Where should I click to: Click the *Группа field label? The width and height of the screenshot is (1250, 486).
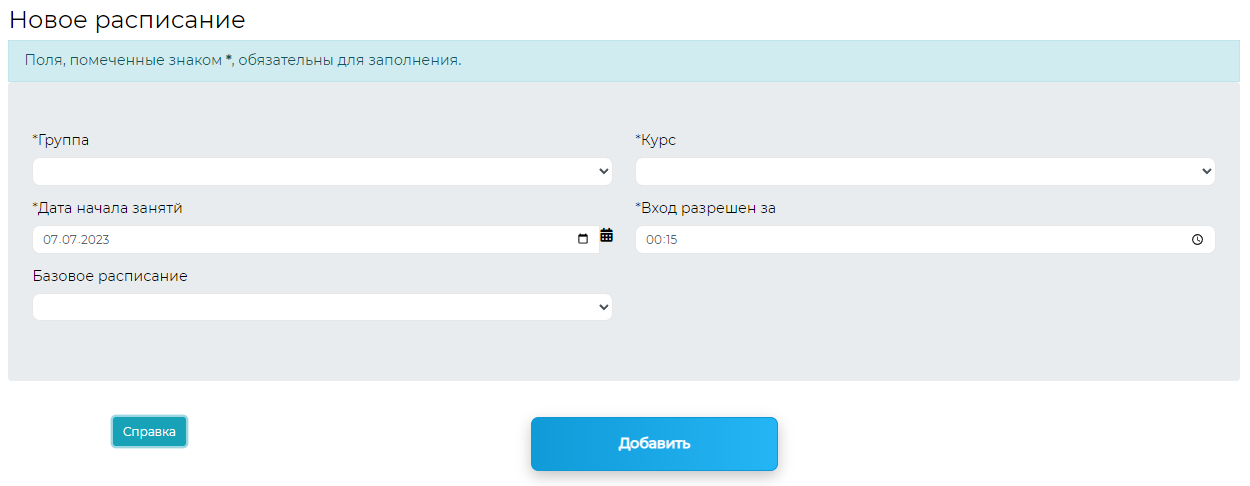coord(61,140)
